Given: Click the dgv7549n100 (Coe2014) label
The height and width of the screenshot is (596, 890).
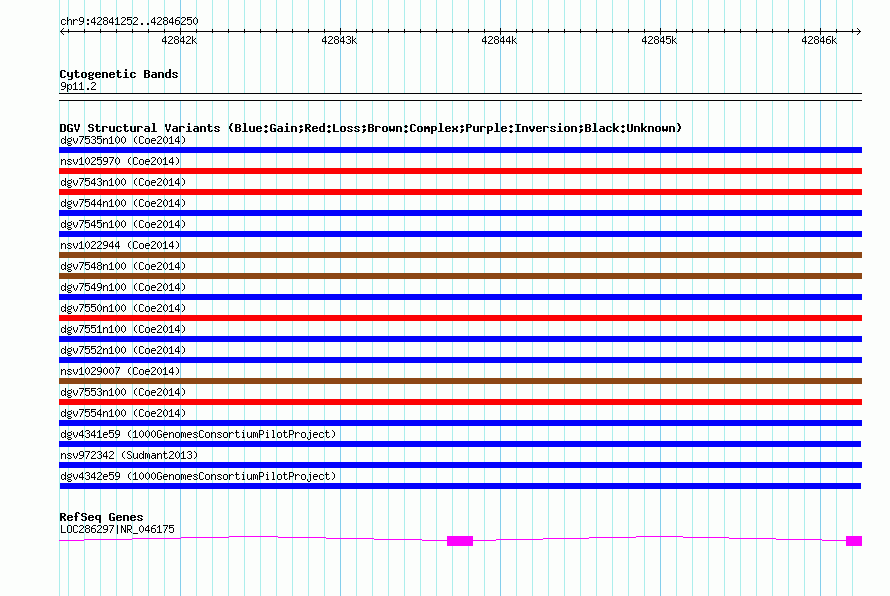Looking at the screenshot, I should click(x=123, y=287).
